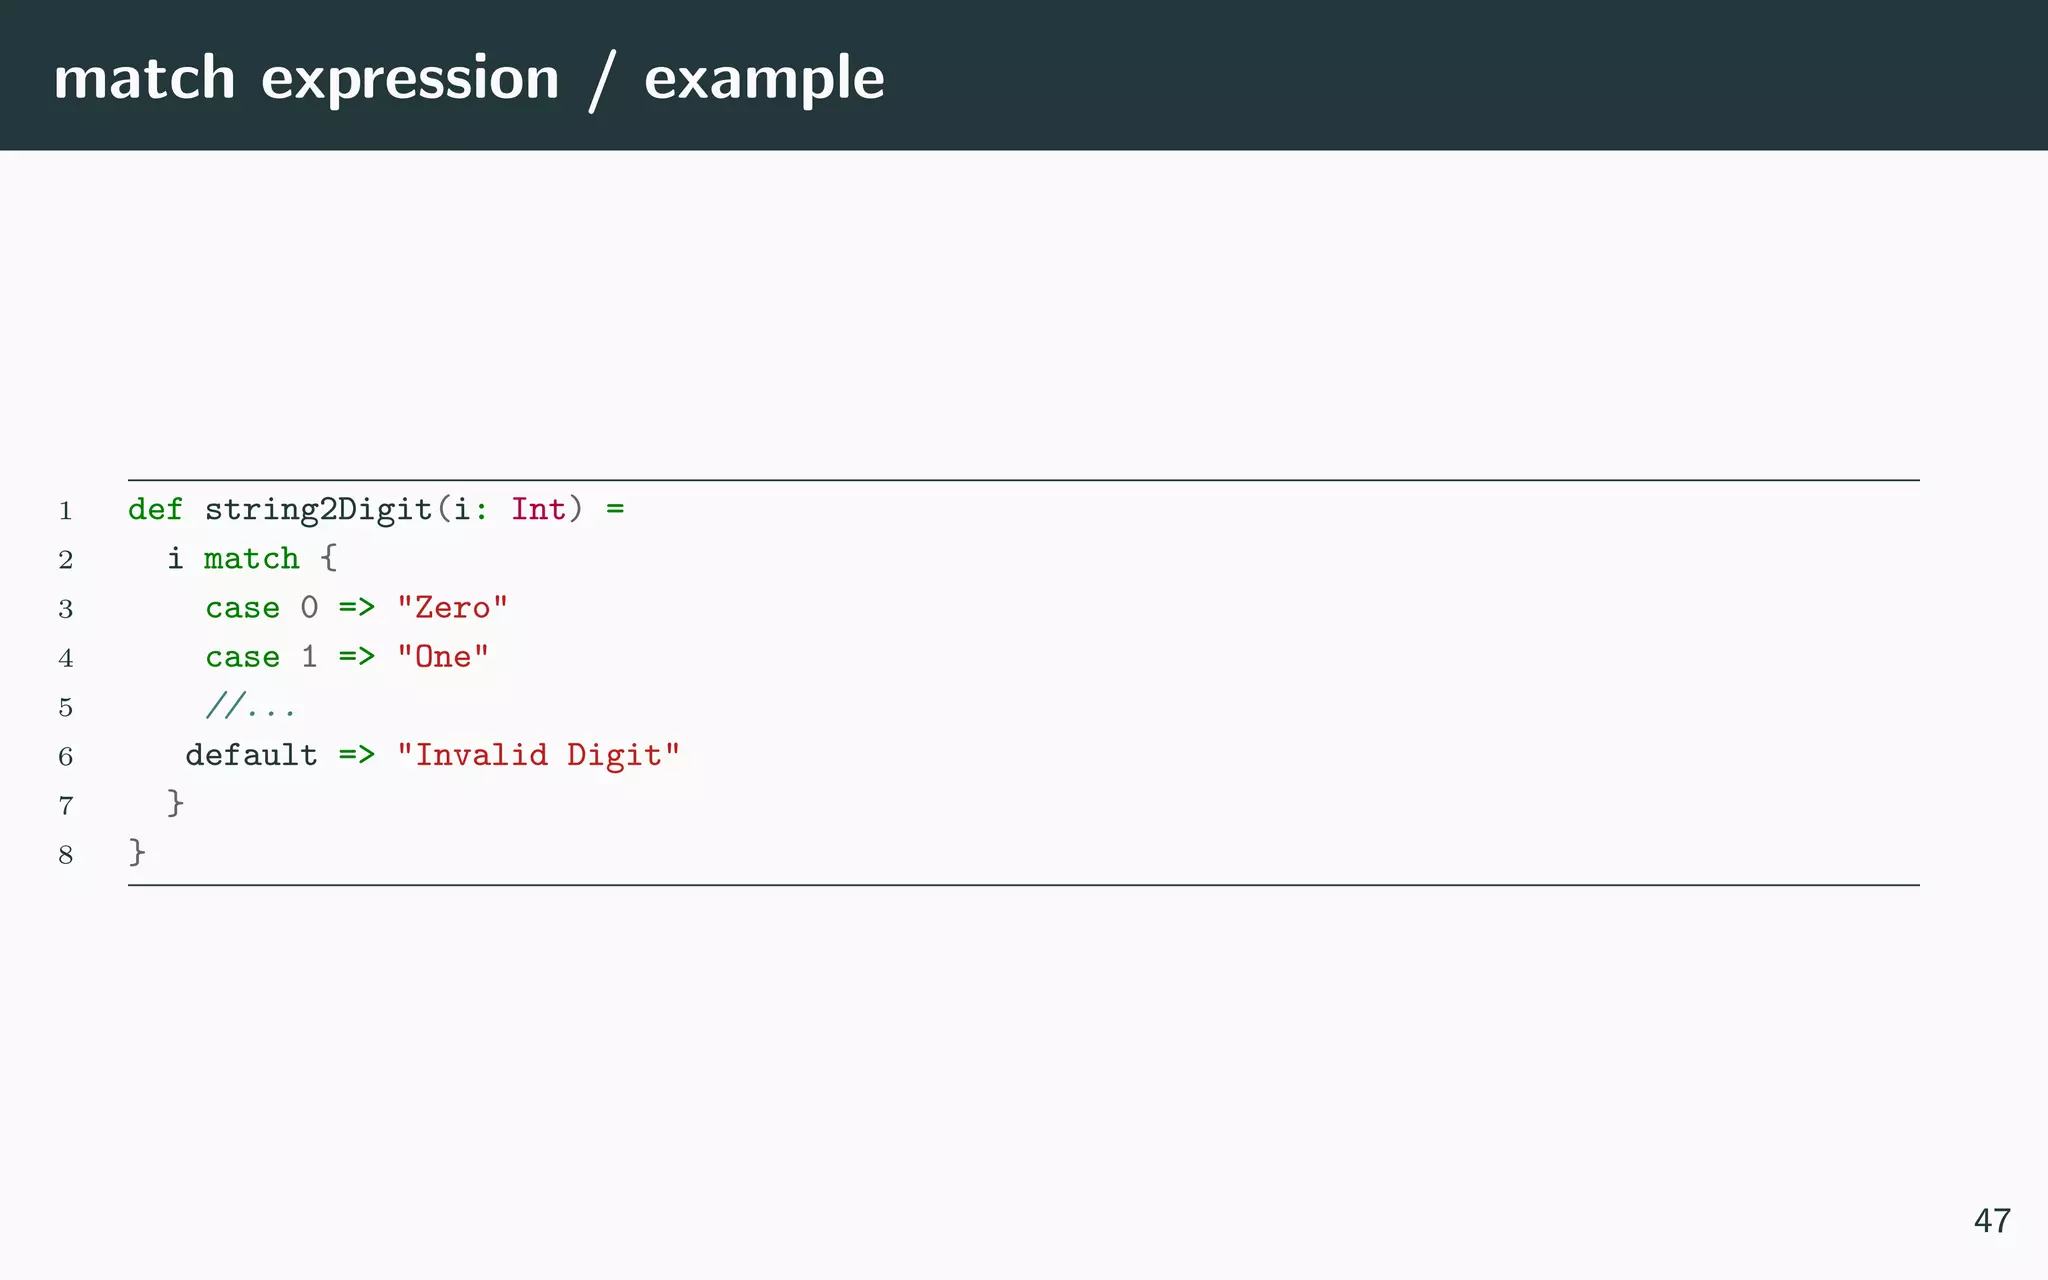Click the equals sign ending line 1
This screenshot has width=2048, height=1280.
[x=615, y=509]
